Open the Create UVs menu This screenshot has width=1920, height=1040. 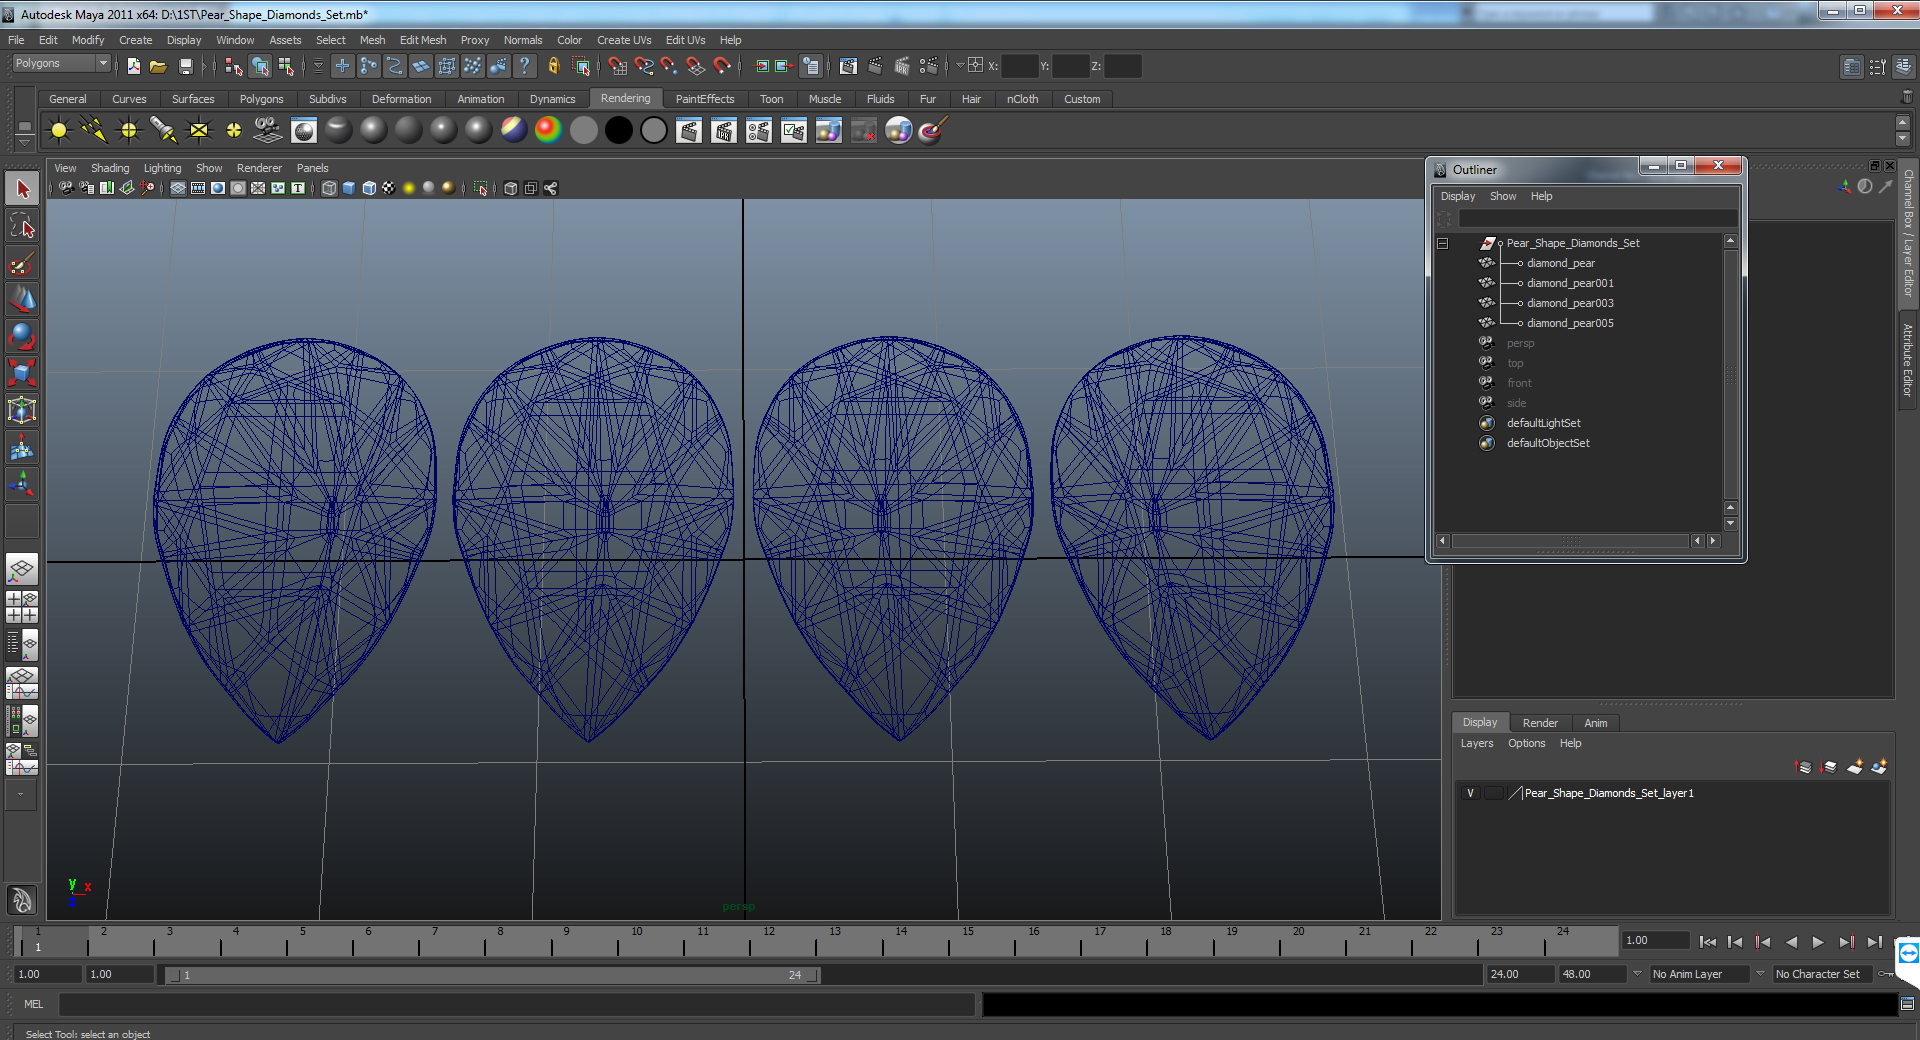624,40
